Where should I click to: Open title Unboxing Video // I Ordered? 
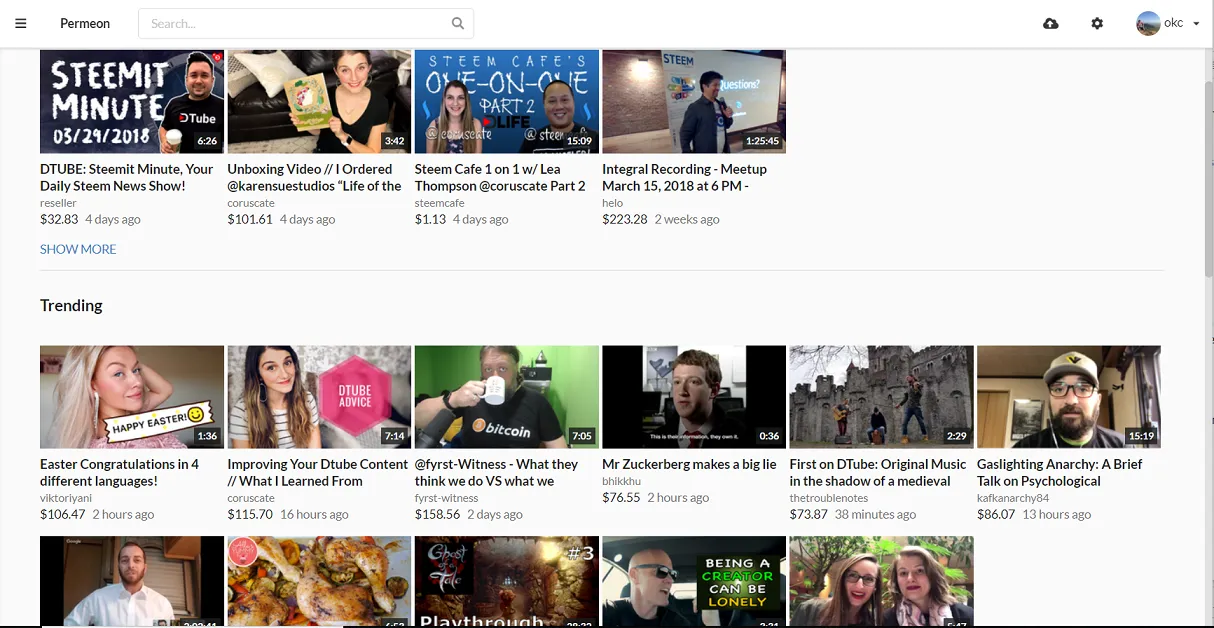click(x=315, y=177)
